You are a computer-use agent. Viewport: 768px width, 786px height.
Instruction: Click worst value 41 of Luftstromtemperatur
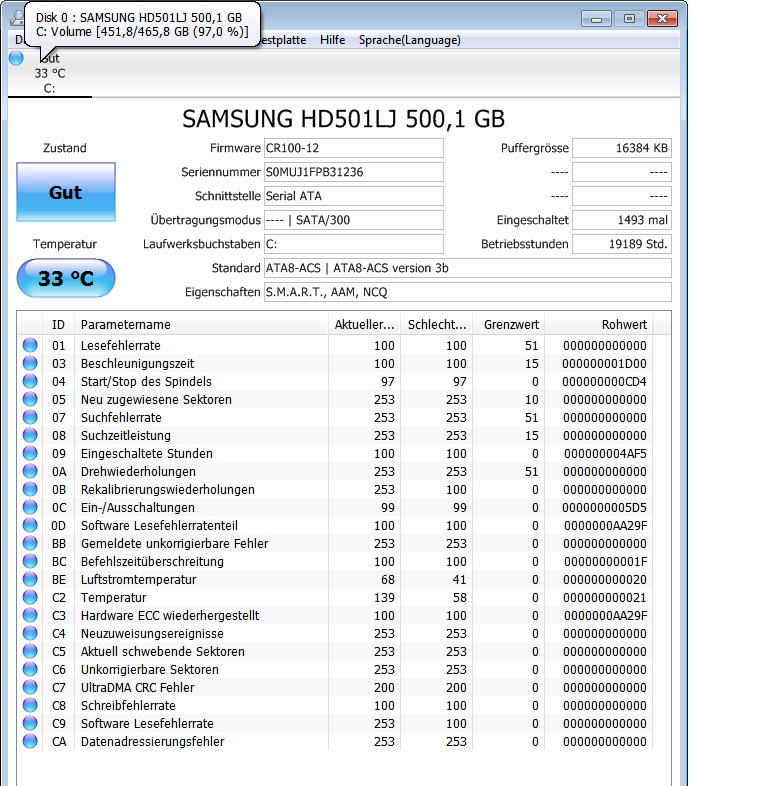459,580
